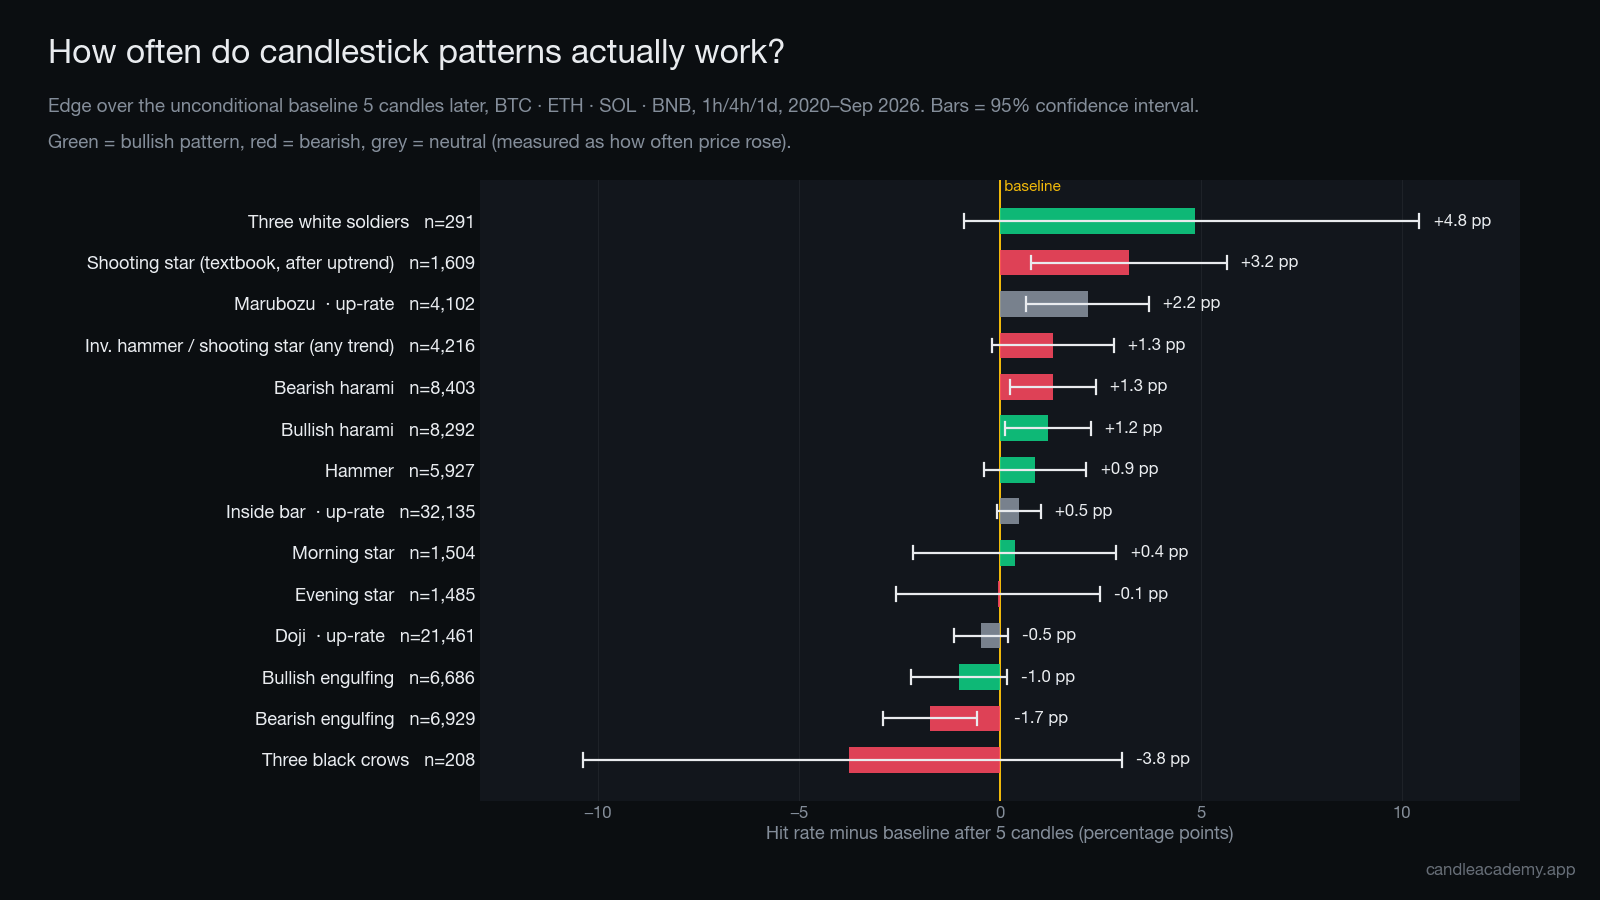
Task: Click the 'Bullish harami n=8,292' label
Action: point(378,430)
